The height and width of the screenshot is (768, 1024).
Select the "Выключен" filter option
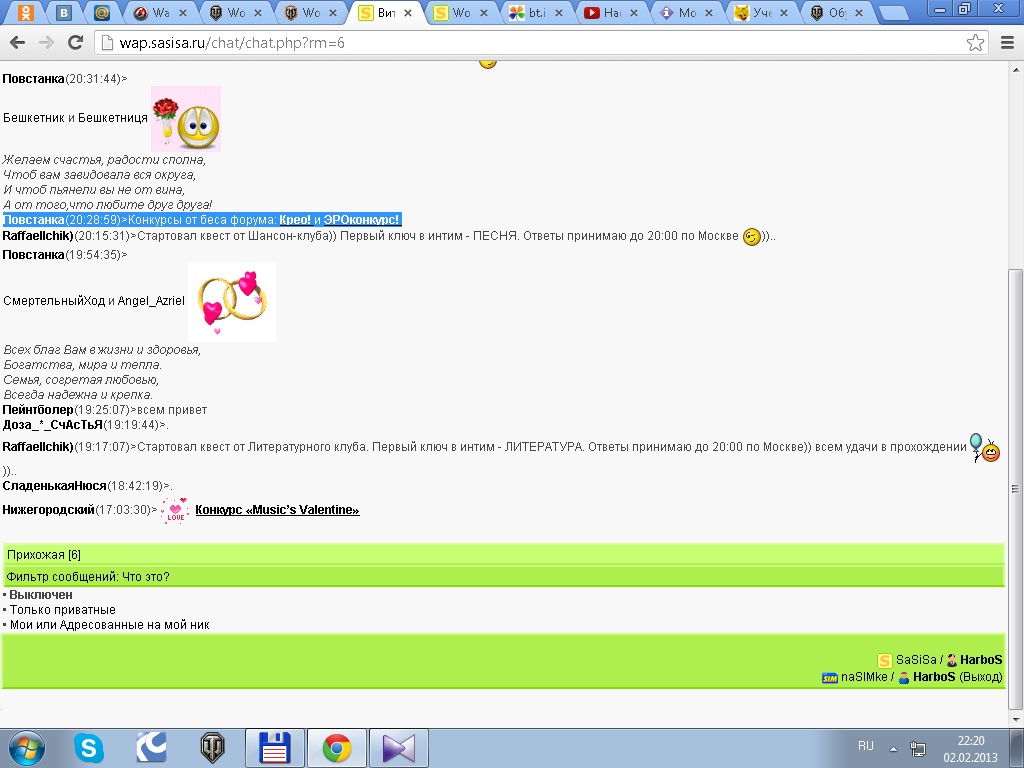click(41, 595)
